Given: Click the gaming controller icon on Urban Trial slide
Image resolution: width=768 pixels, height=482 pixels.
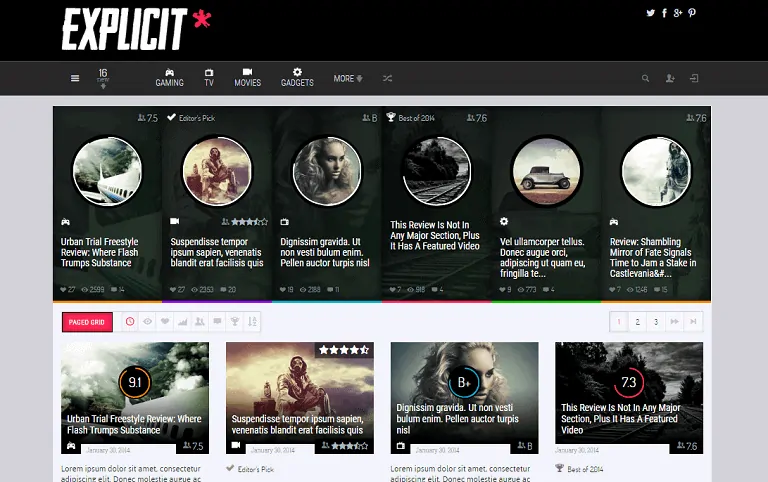Looking at the screenshot, I should pyautogui.click(x=65, y=222).
